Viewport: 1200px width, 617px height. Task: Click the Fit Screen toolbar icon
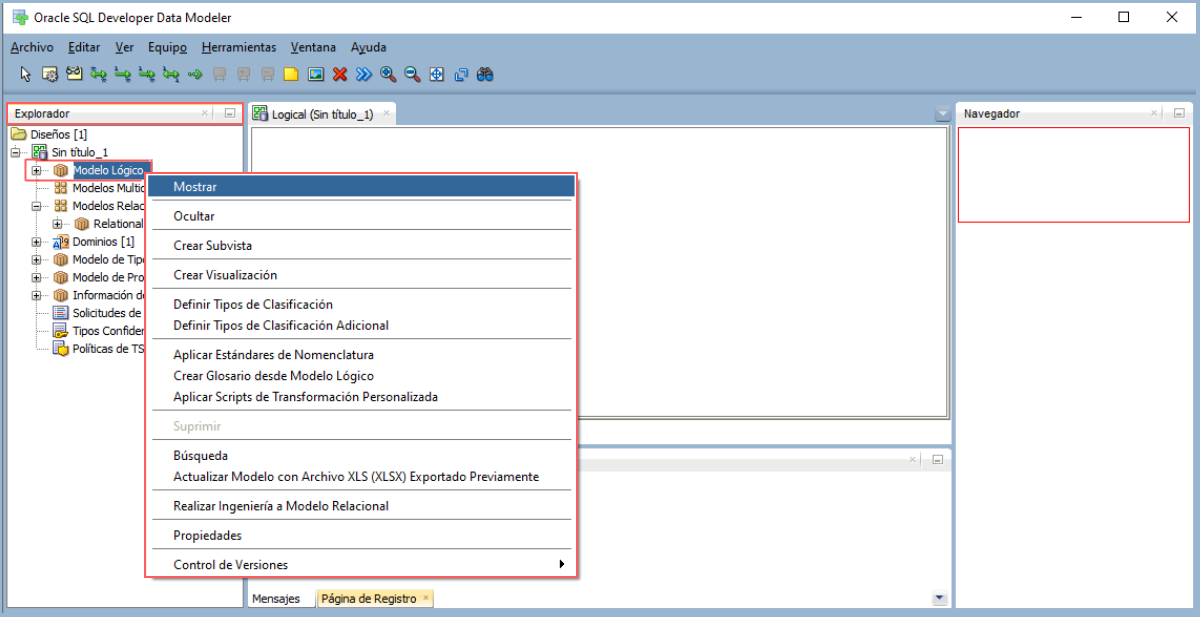436,74
